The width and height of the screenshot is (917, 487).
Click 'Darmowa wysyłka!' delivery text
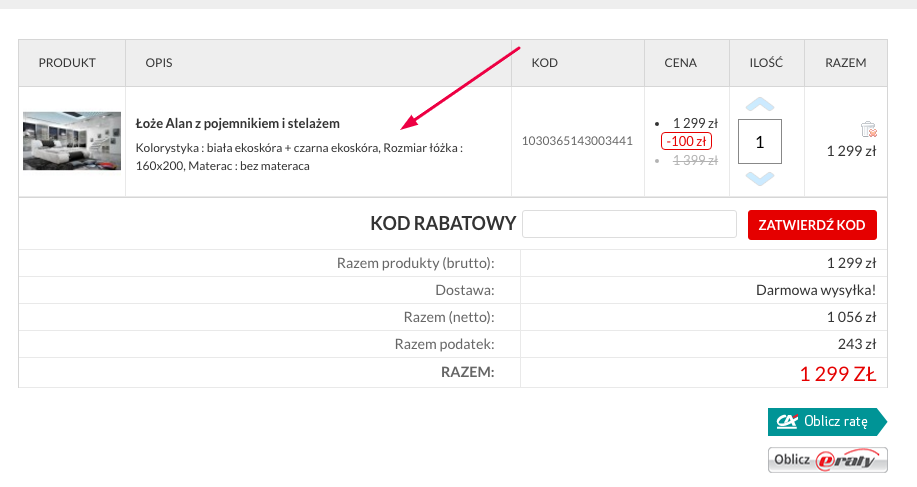click(x=816, y=290)
